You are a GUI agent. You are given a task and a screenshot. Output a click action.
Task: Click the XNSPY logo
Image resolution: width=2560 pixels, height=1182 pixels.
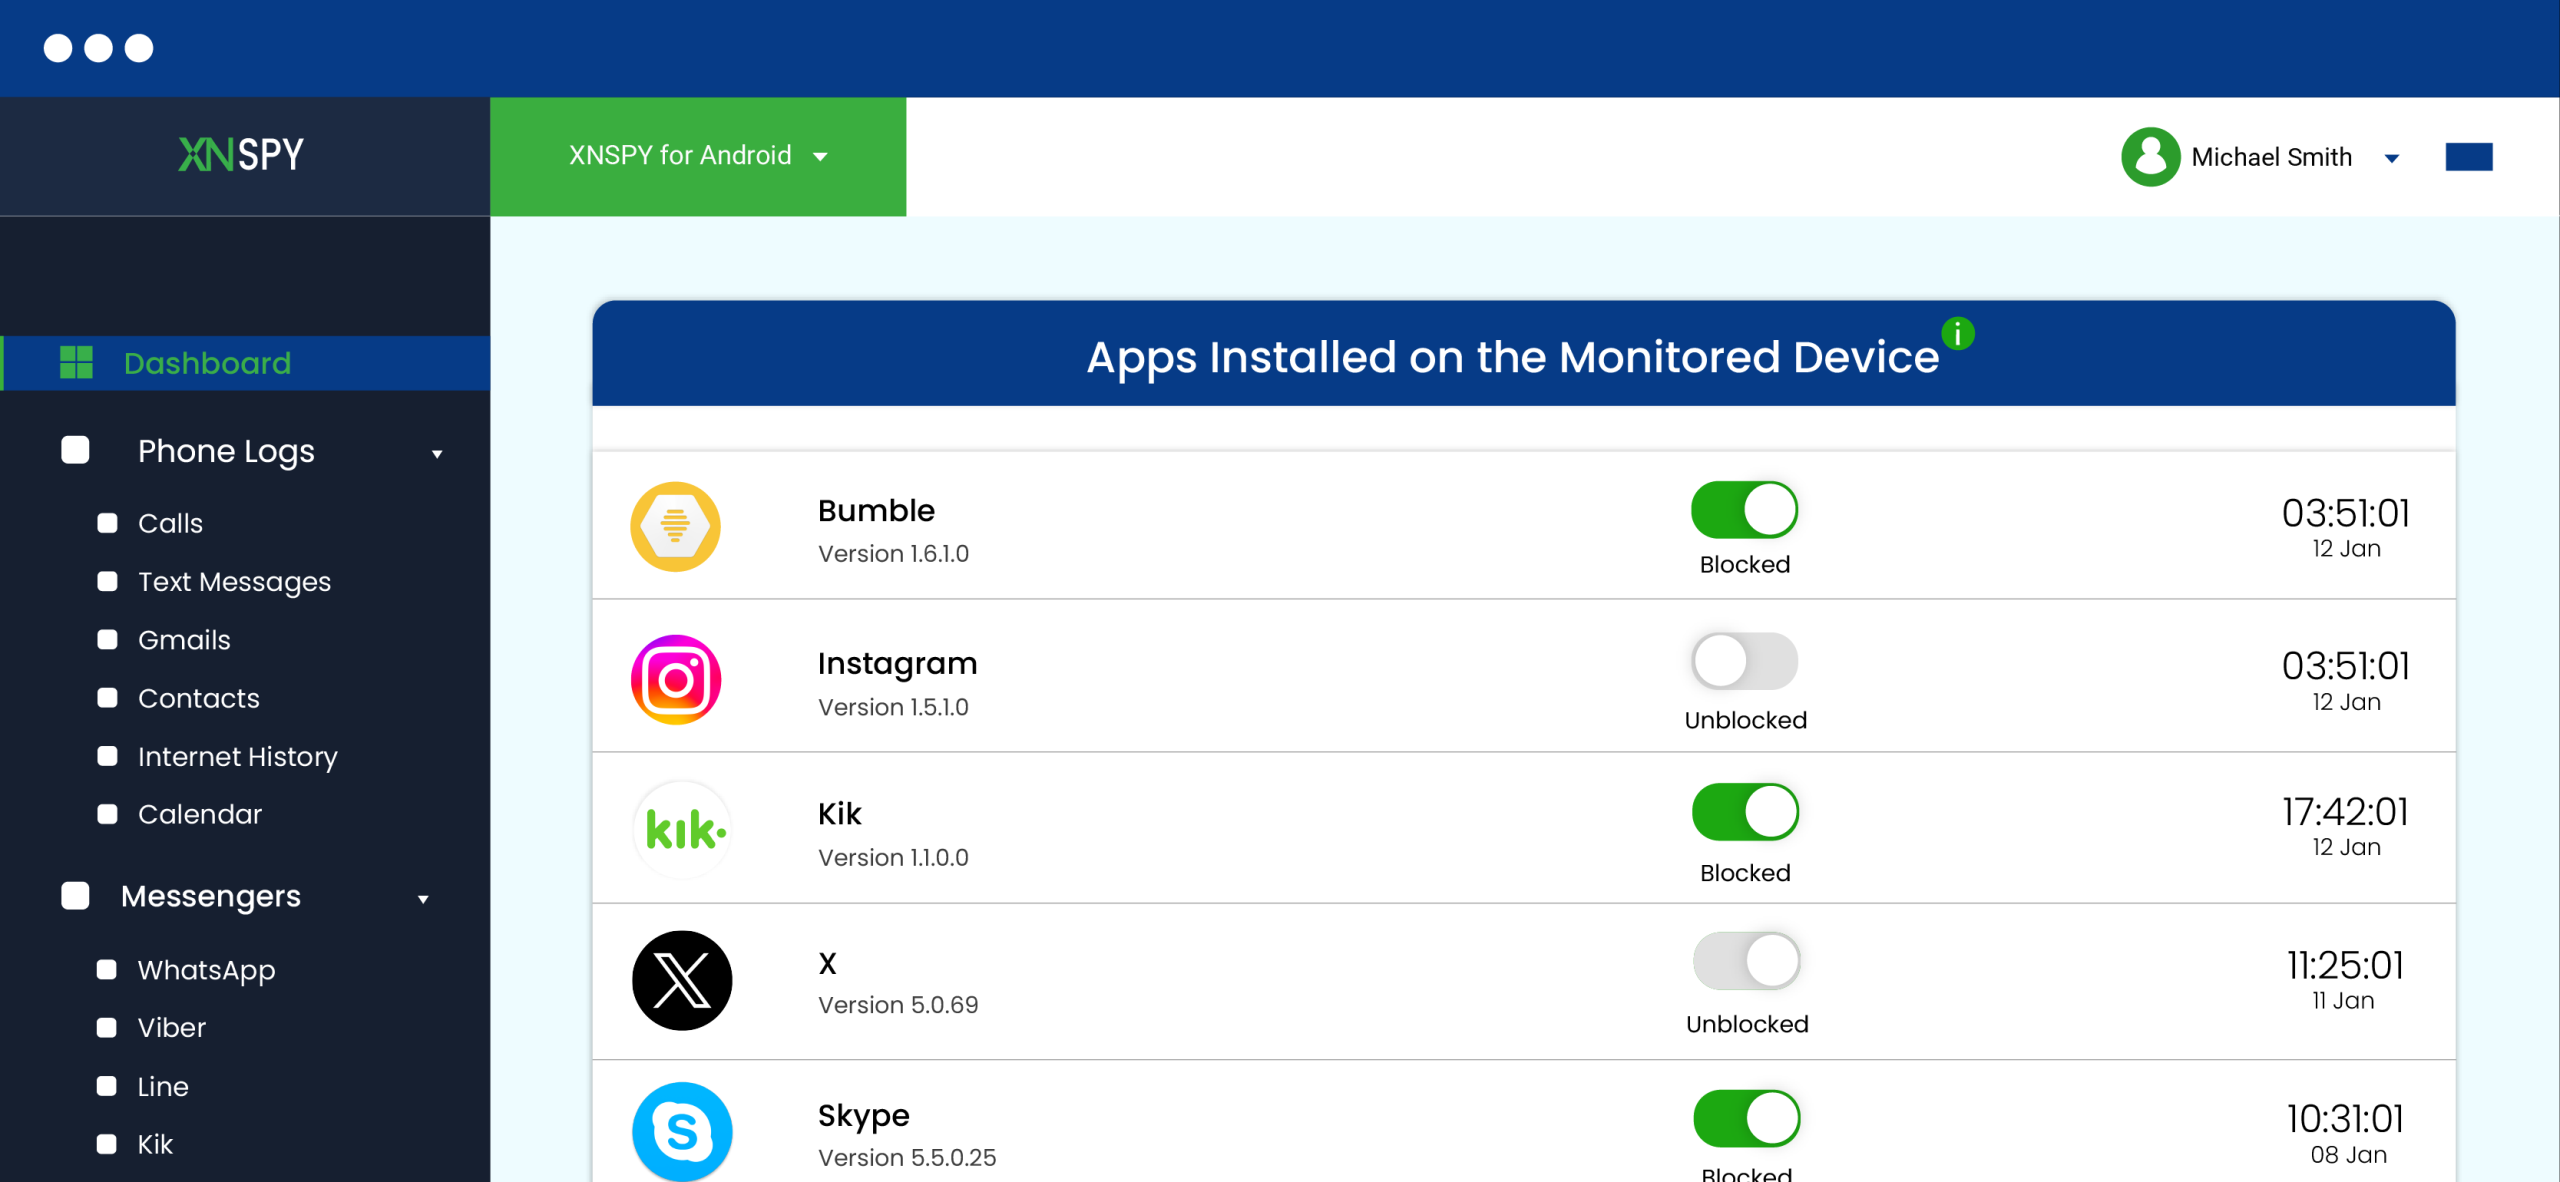click(x=241, y=155)
